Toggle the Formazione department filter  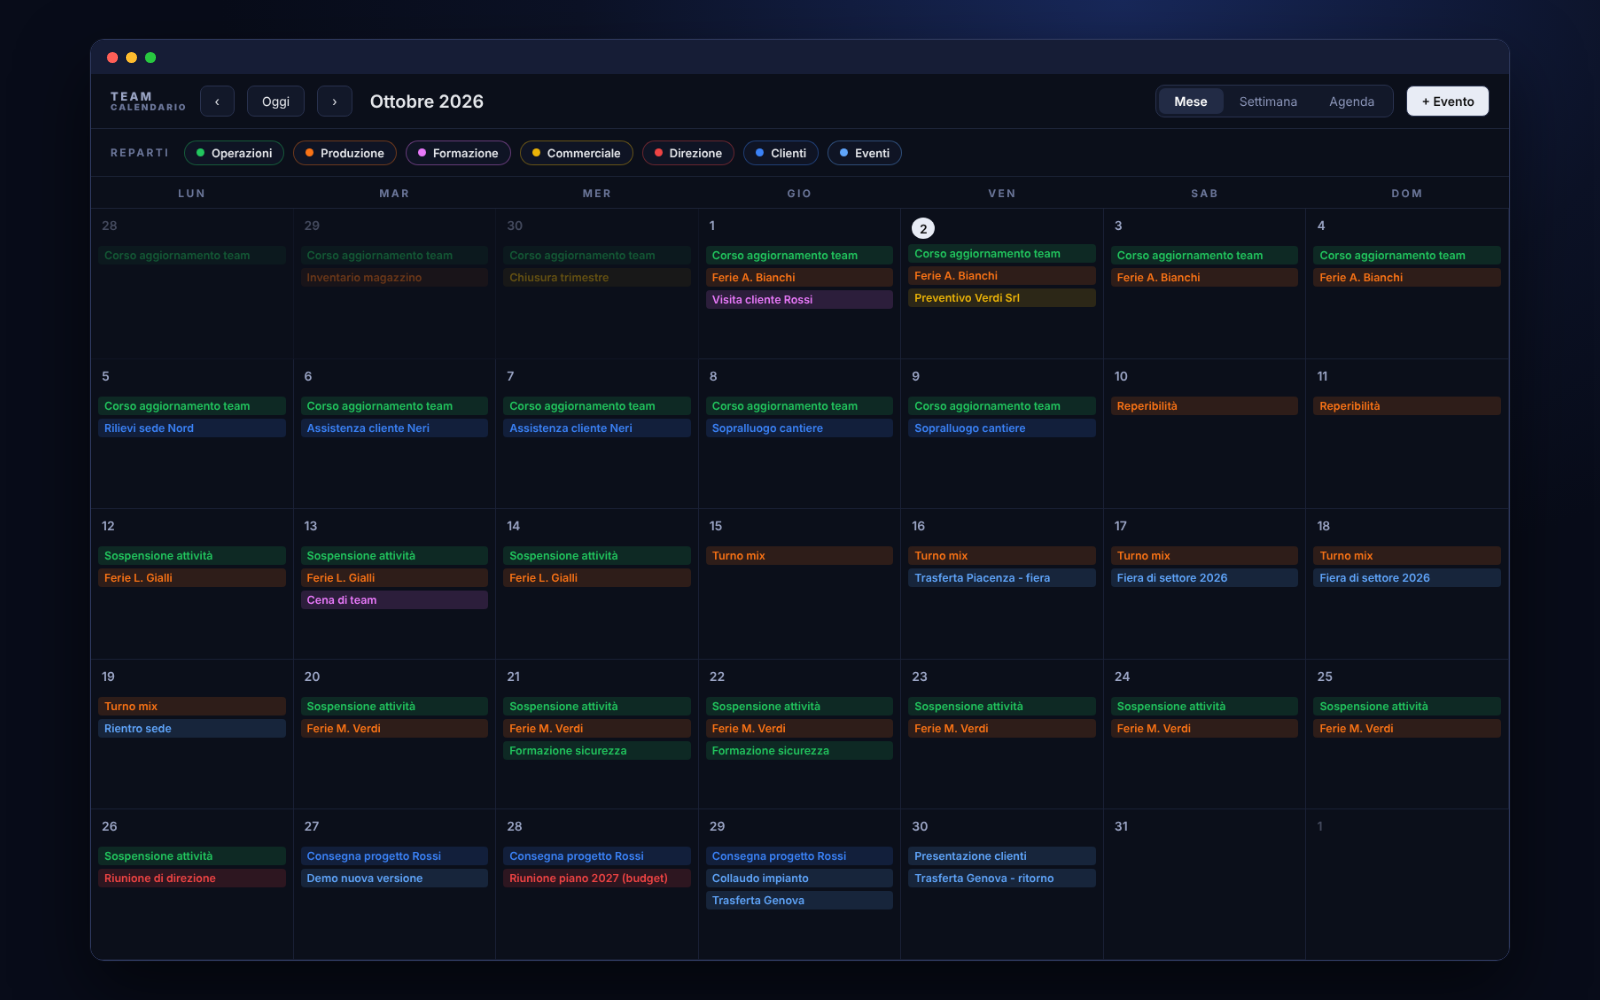point(458,153)
